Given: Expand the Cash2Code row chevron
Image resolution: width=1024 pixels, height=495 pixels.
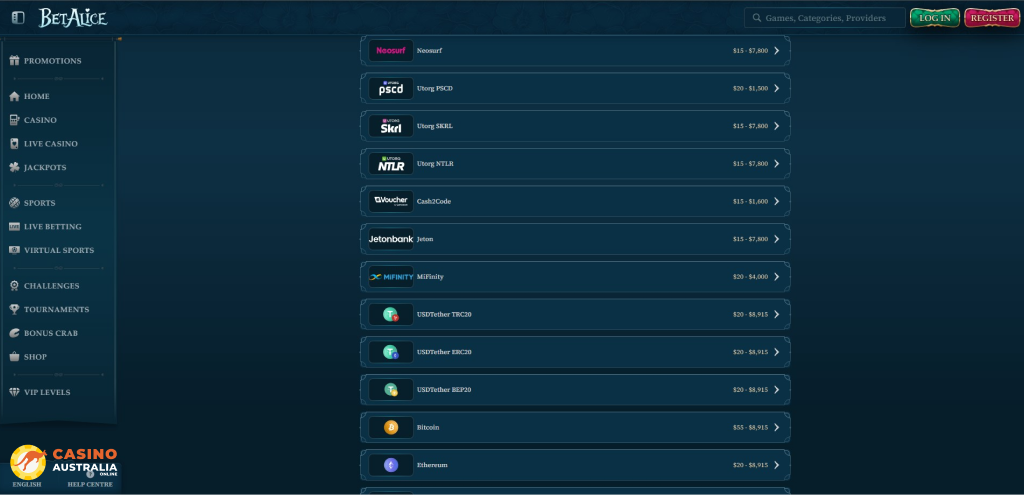Looking at the screenshot, I should tap(776, 201).
